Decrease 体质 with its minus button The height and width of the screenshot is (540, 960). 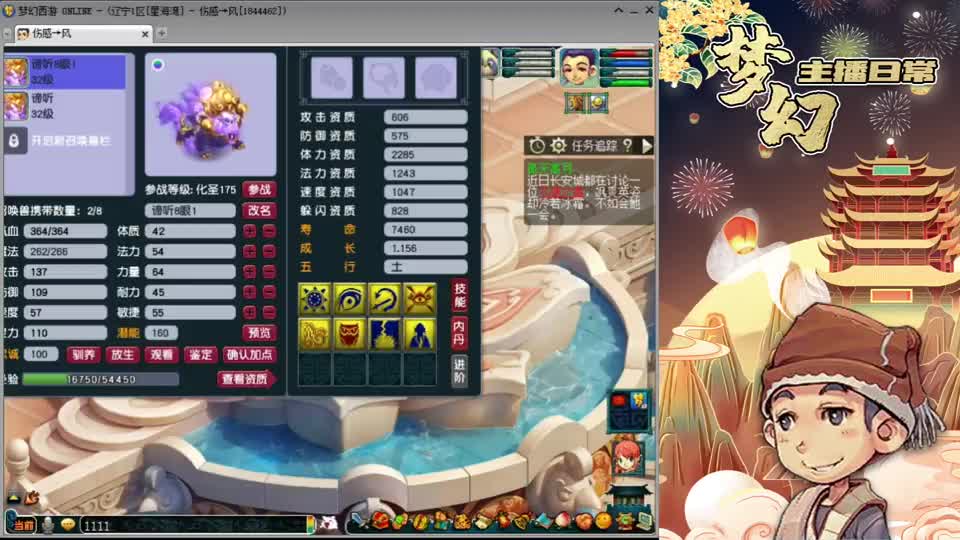pos(269,231)
